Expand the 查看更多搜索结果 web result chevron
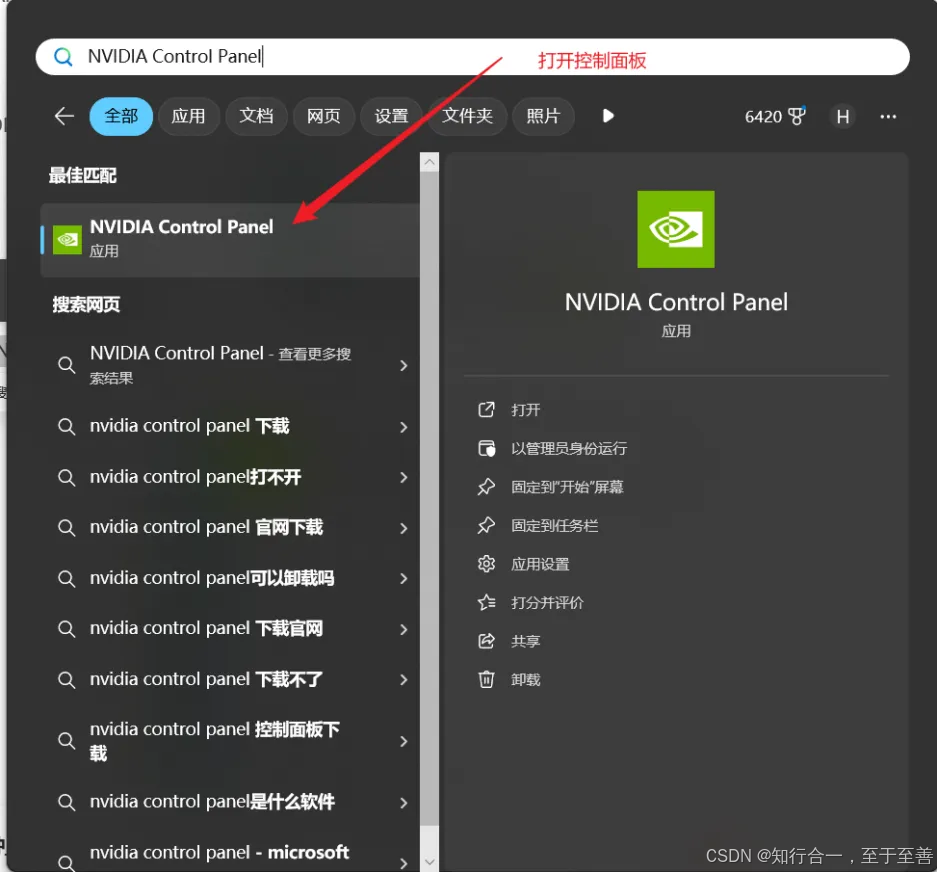 click(404, 365)
